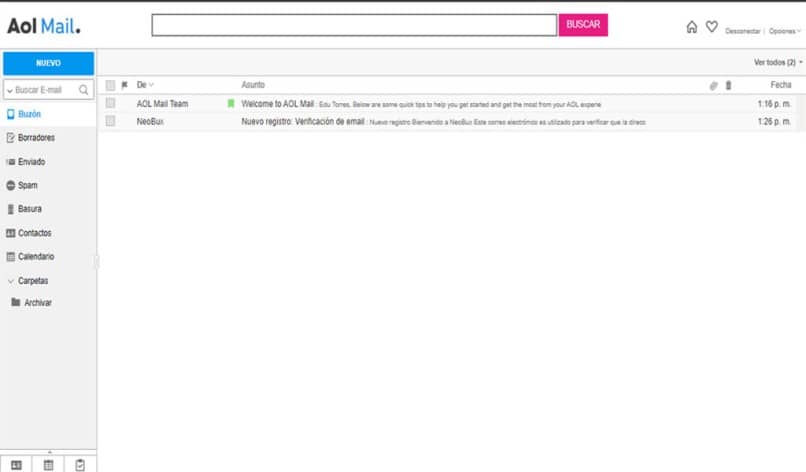This screenshot has height=472, width=806.
Task: Click the Desconectar link
Action: click(742, 31)
